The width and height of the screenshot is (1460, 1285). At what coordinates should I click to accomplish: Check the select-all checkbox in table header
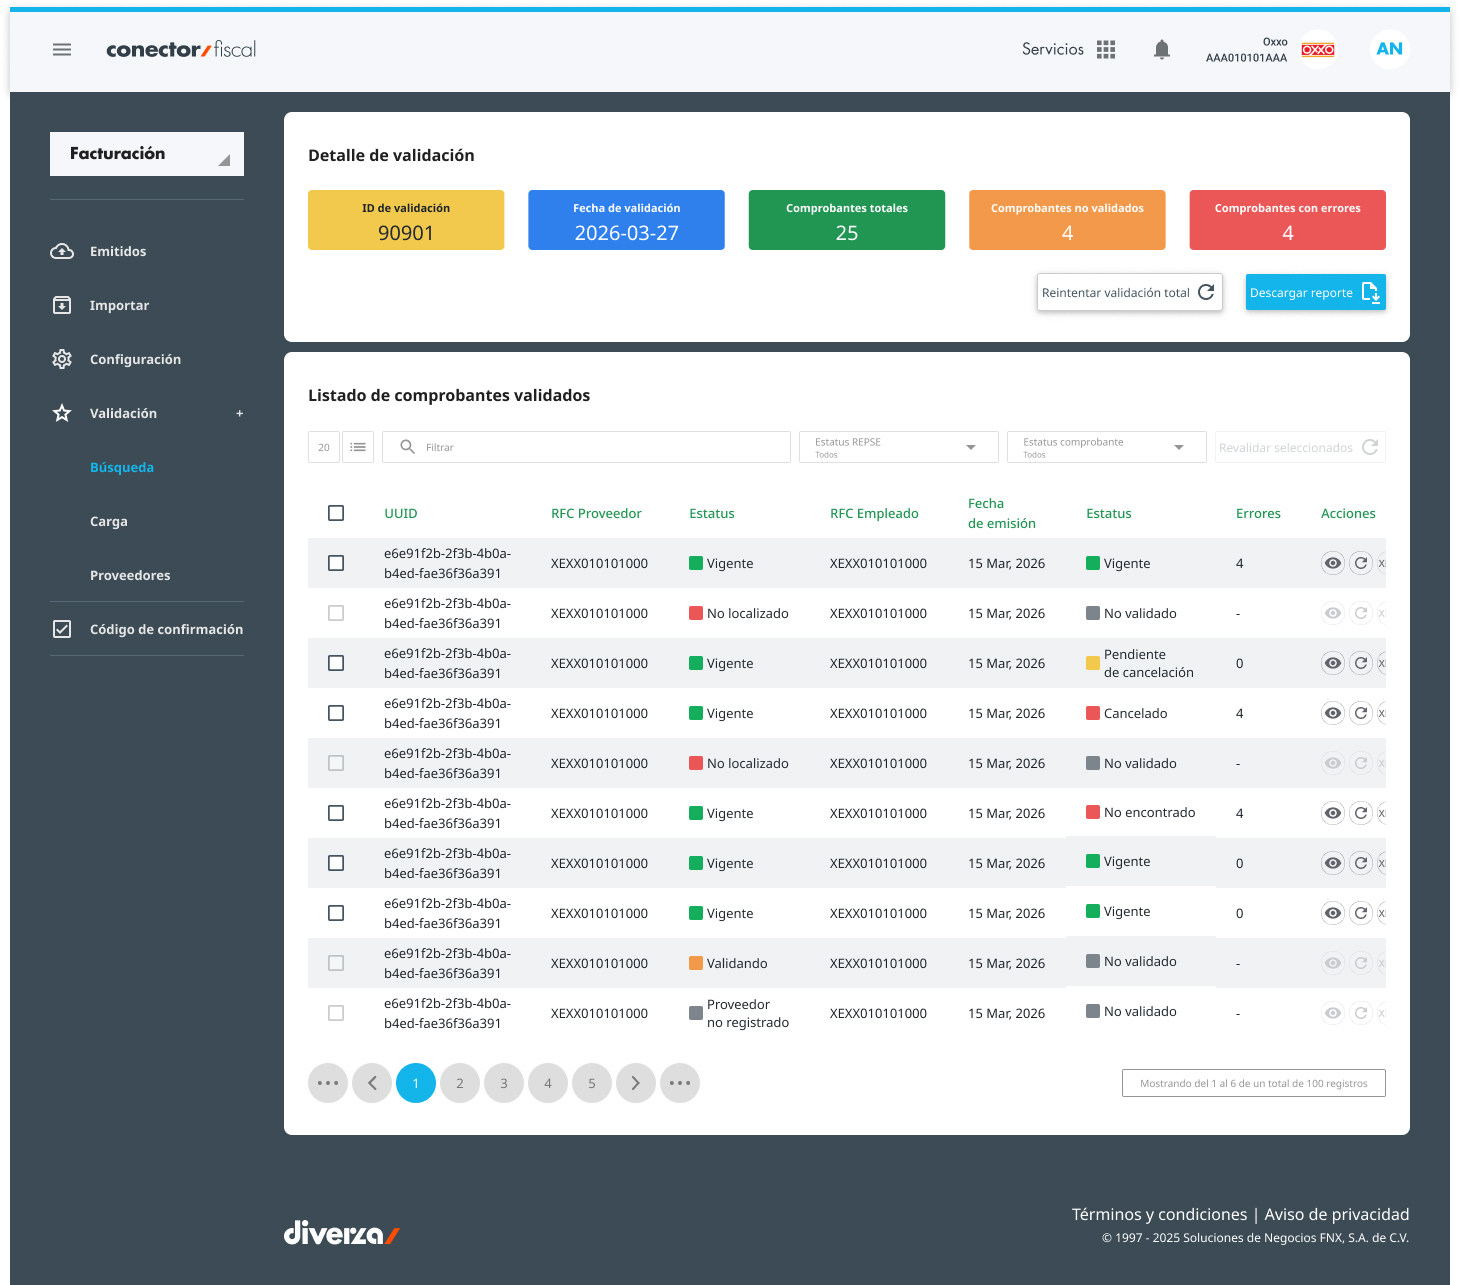click(x=336, y=513)
